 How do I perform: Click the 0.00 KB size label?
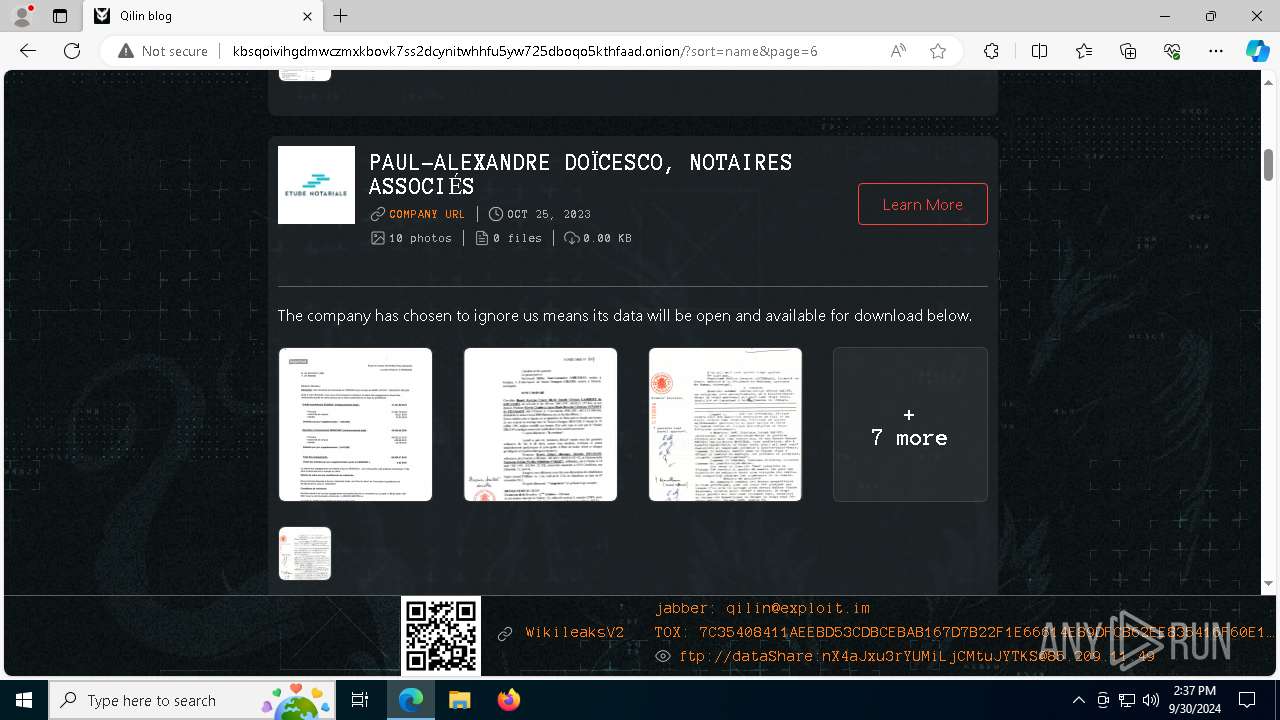pos(607,238)
